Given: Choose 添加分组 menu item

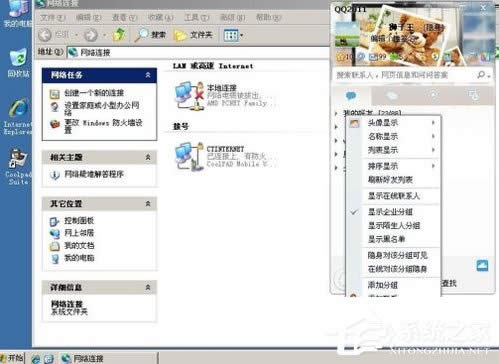Looking at the screenshot, I should (401, 285).
